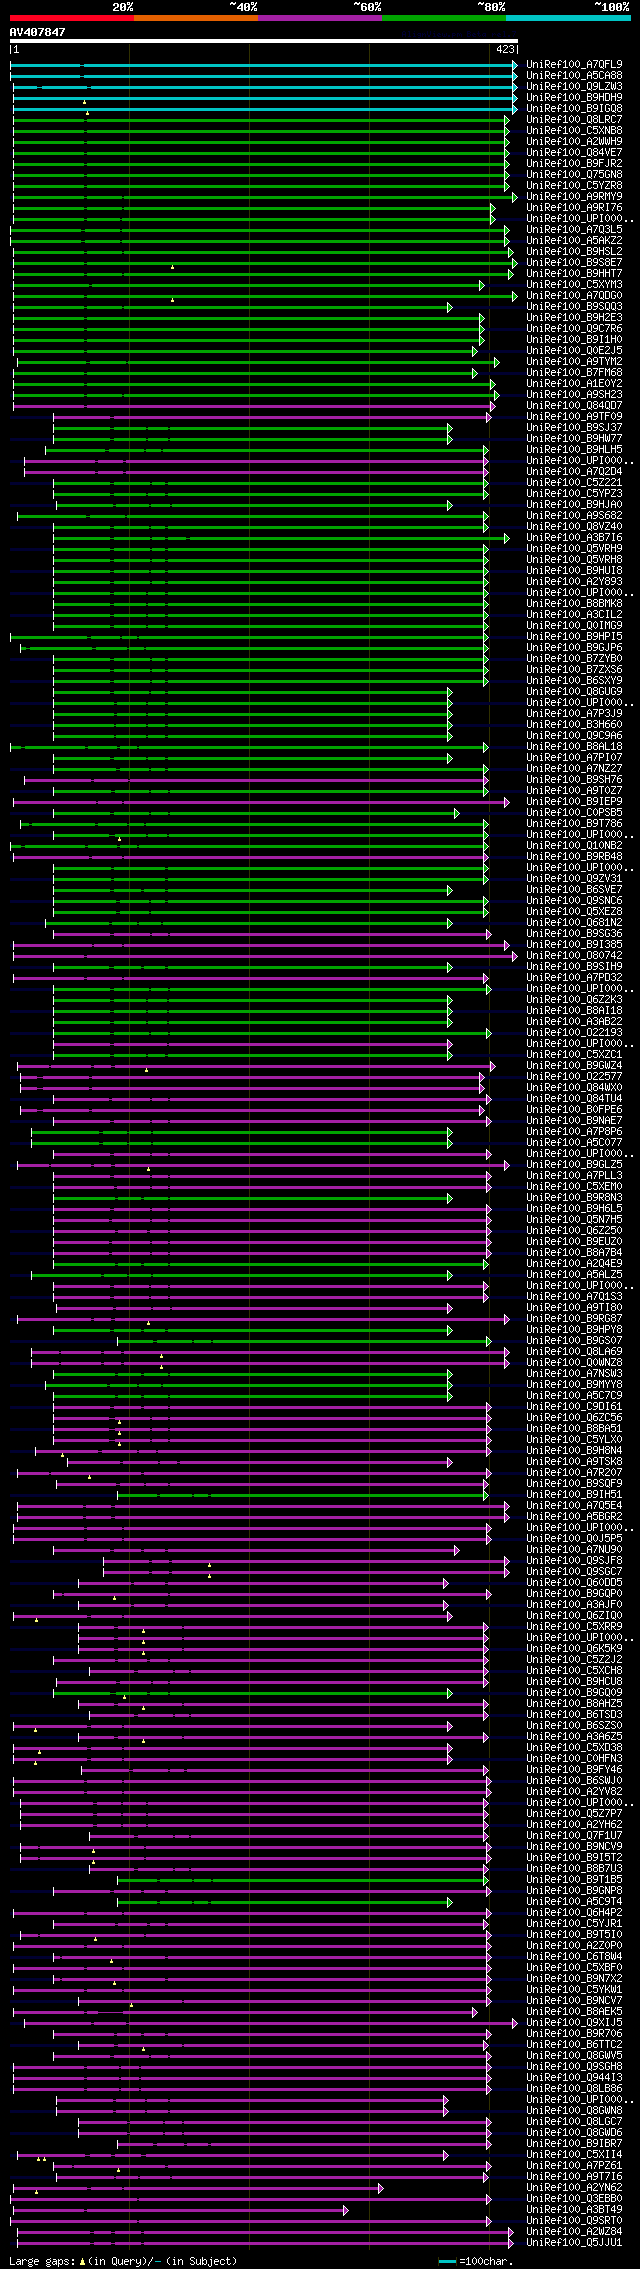Select the UniRef100_B9SJ37 label

pos(574,427)
